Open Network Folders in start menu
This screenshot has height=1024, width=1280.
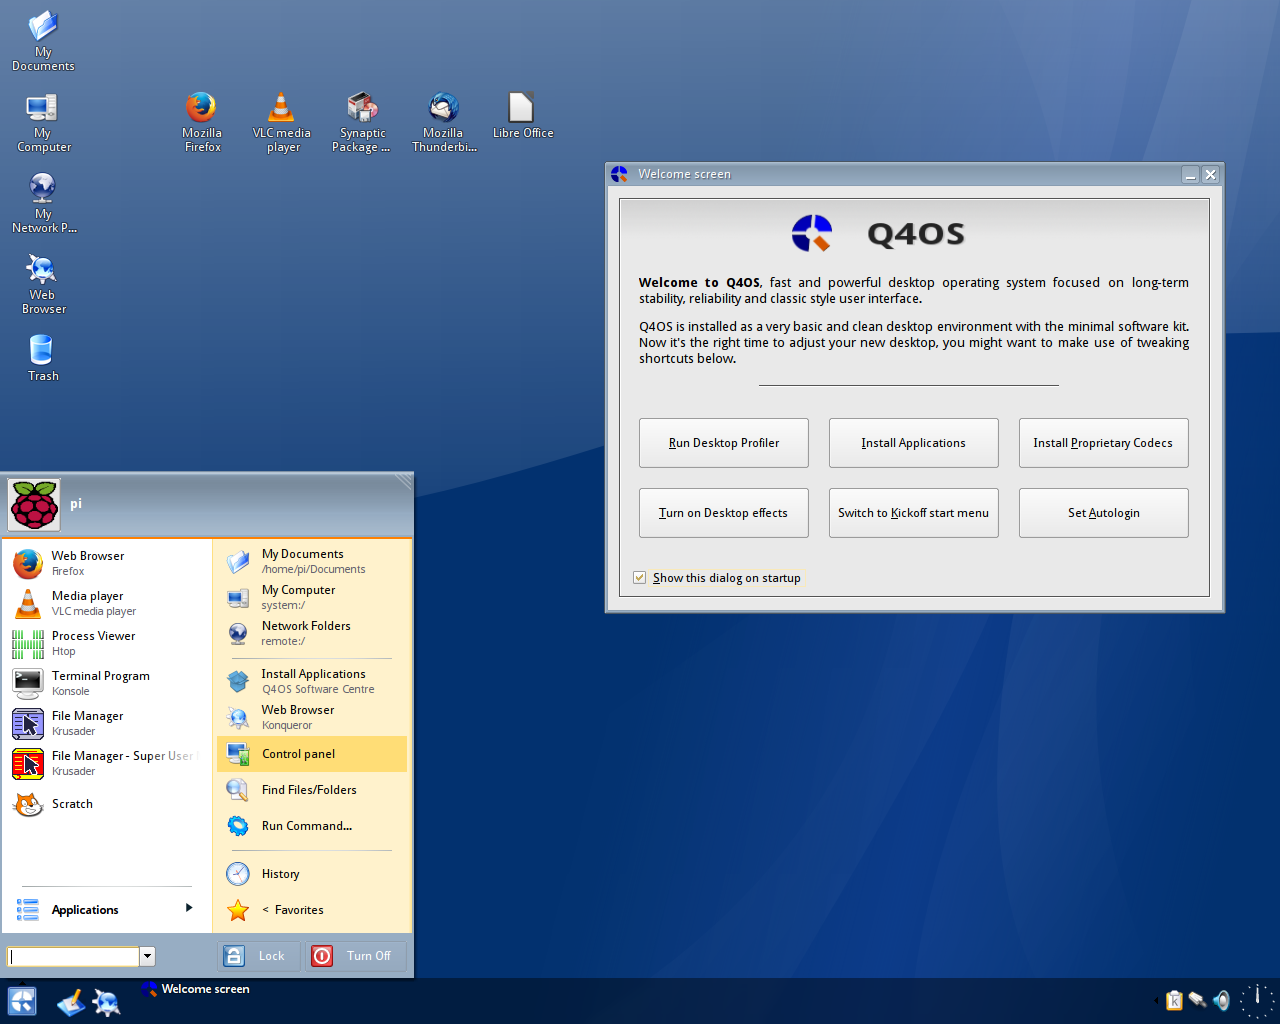[312, 633]
